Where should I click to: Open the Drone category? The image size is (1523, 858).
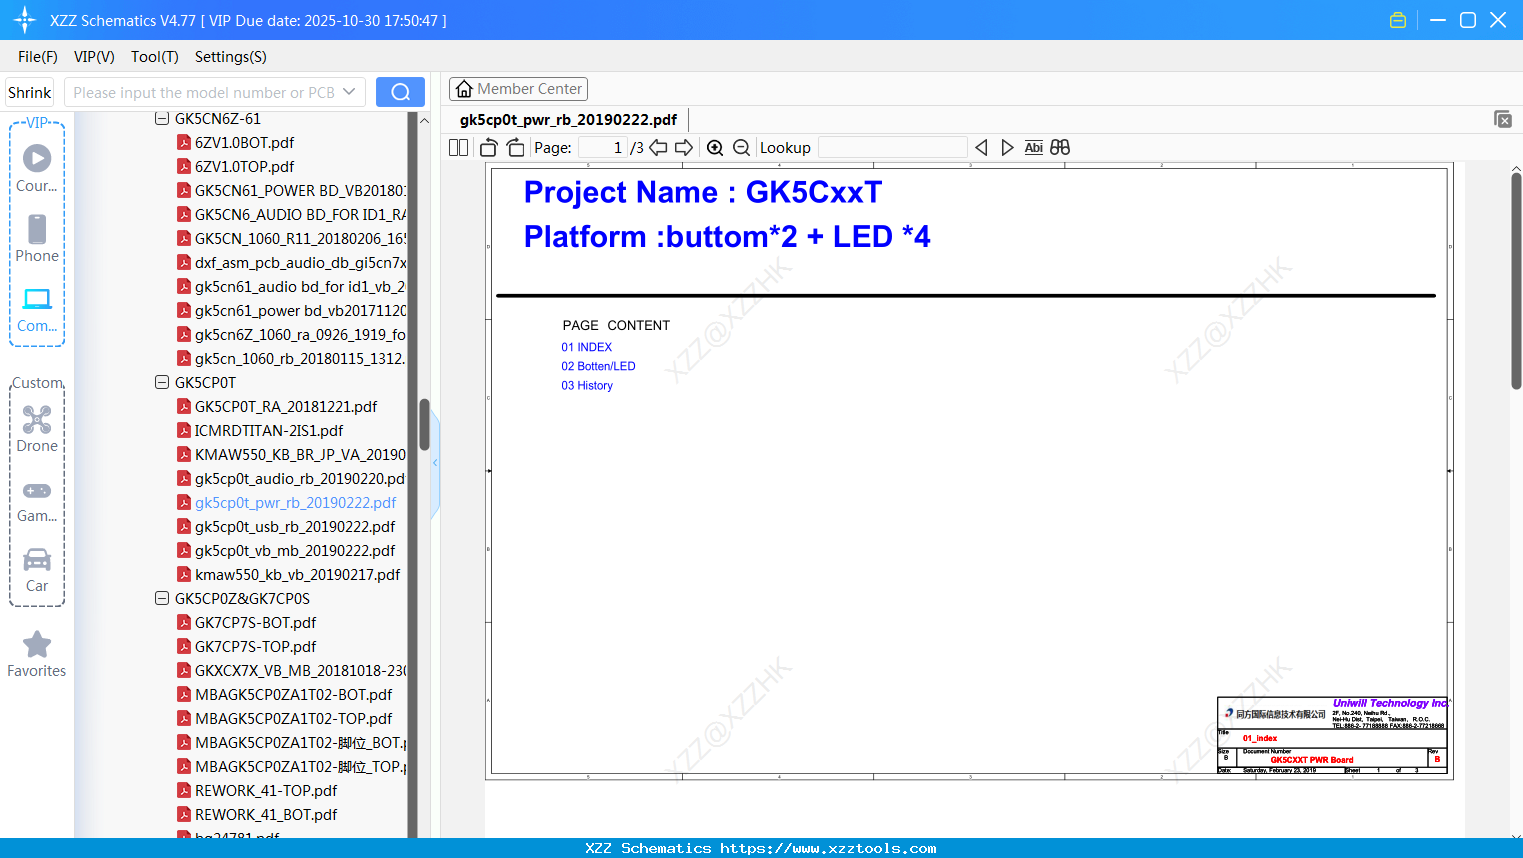[x=37, y=429]
